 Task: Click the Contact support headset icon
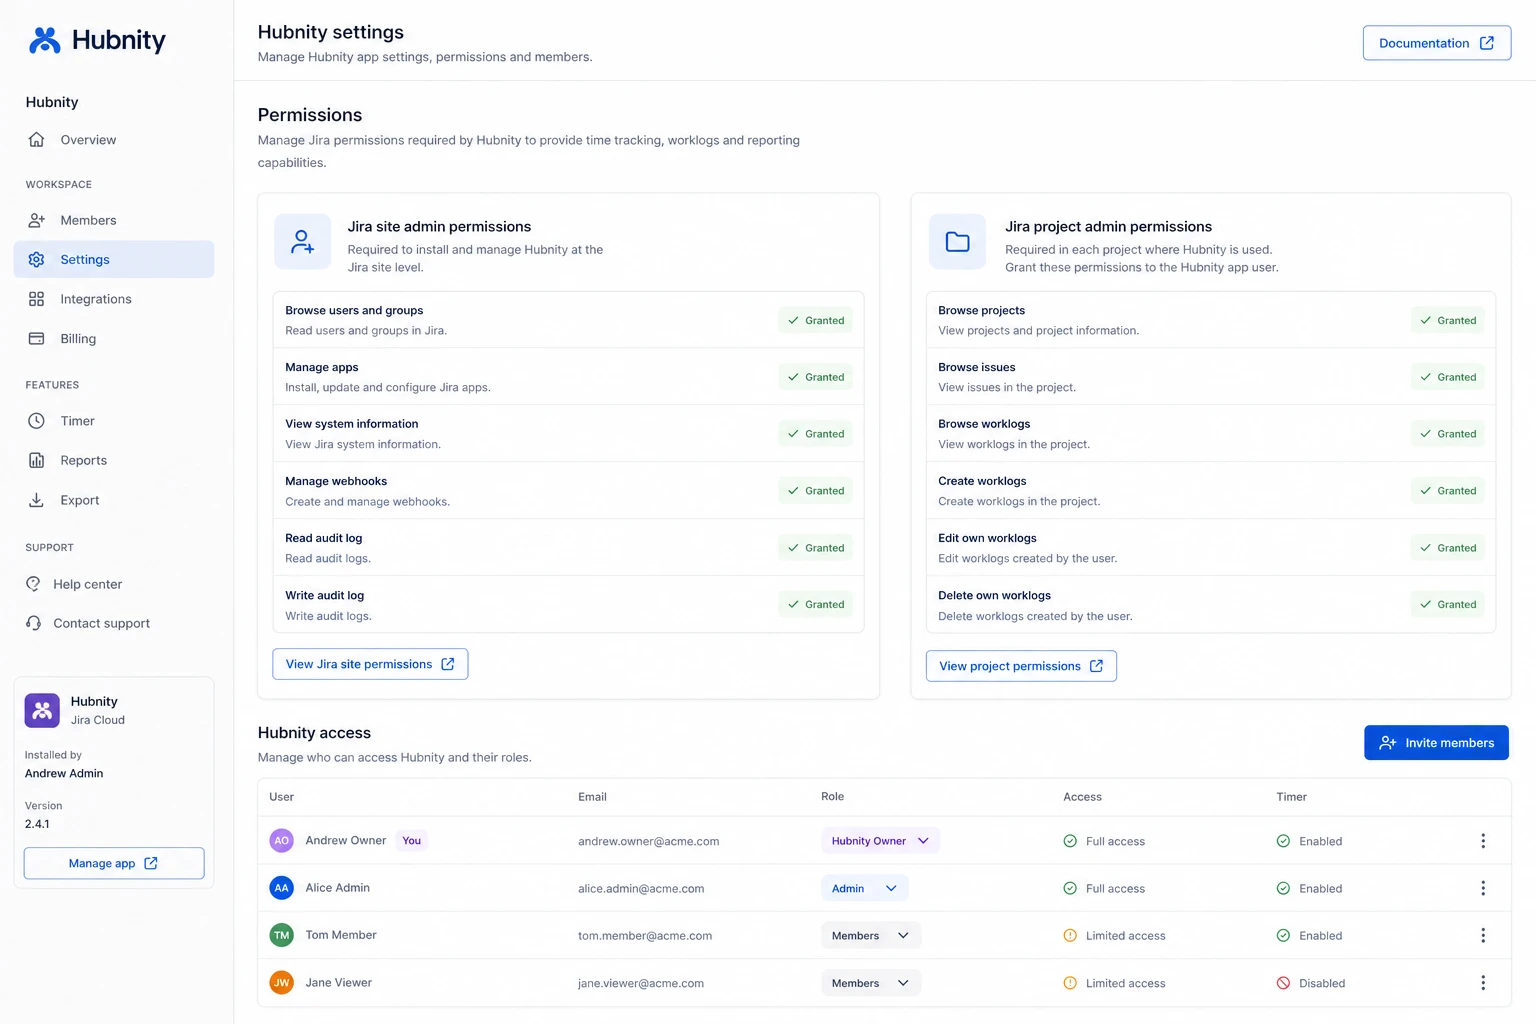click(33, 623)
